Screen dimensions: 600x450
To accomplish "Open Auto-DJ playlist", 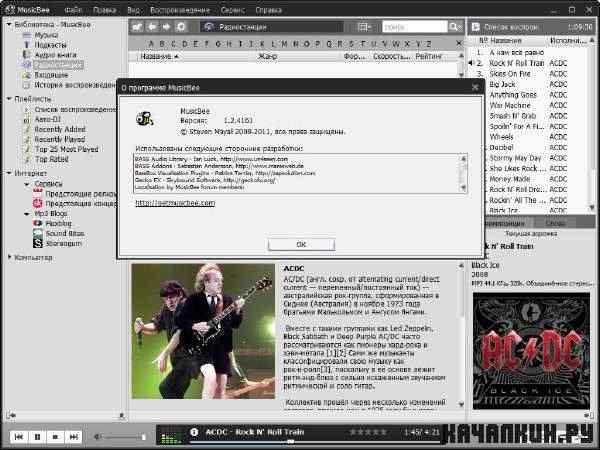I will (47, 119).
